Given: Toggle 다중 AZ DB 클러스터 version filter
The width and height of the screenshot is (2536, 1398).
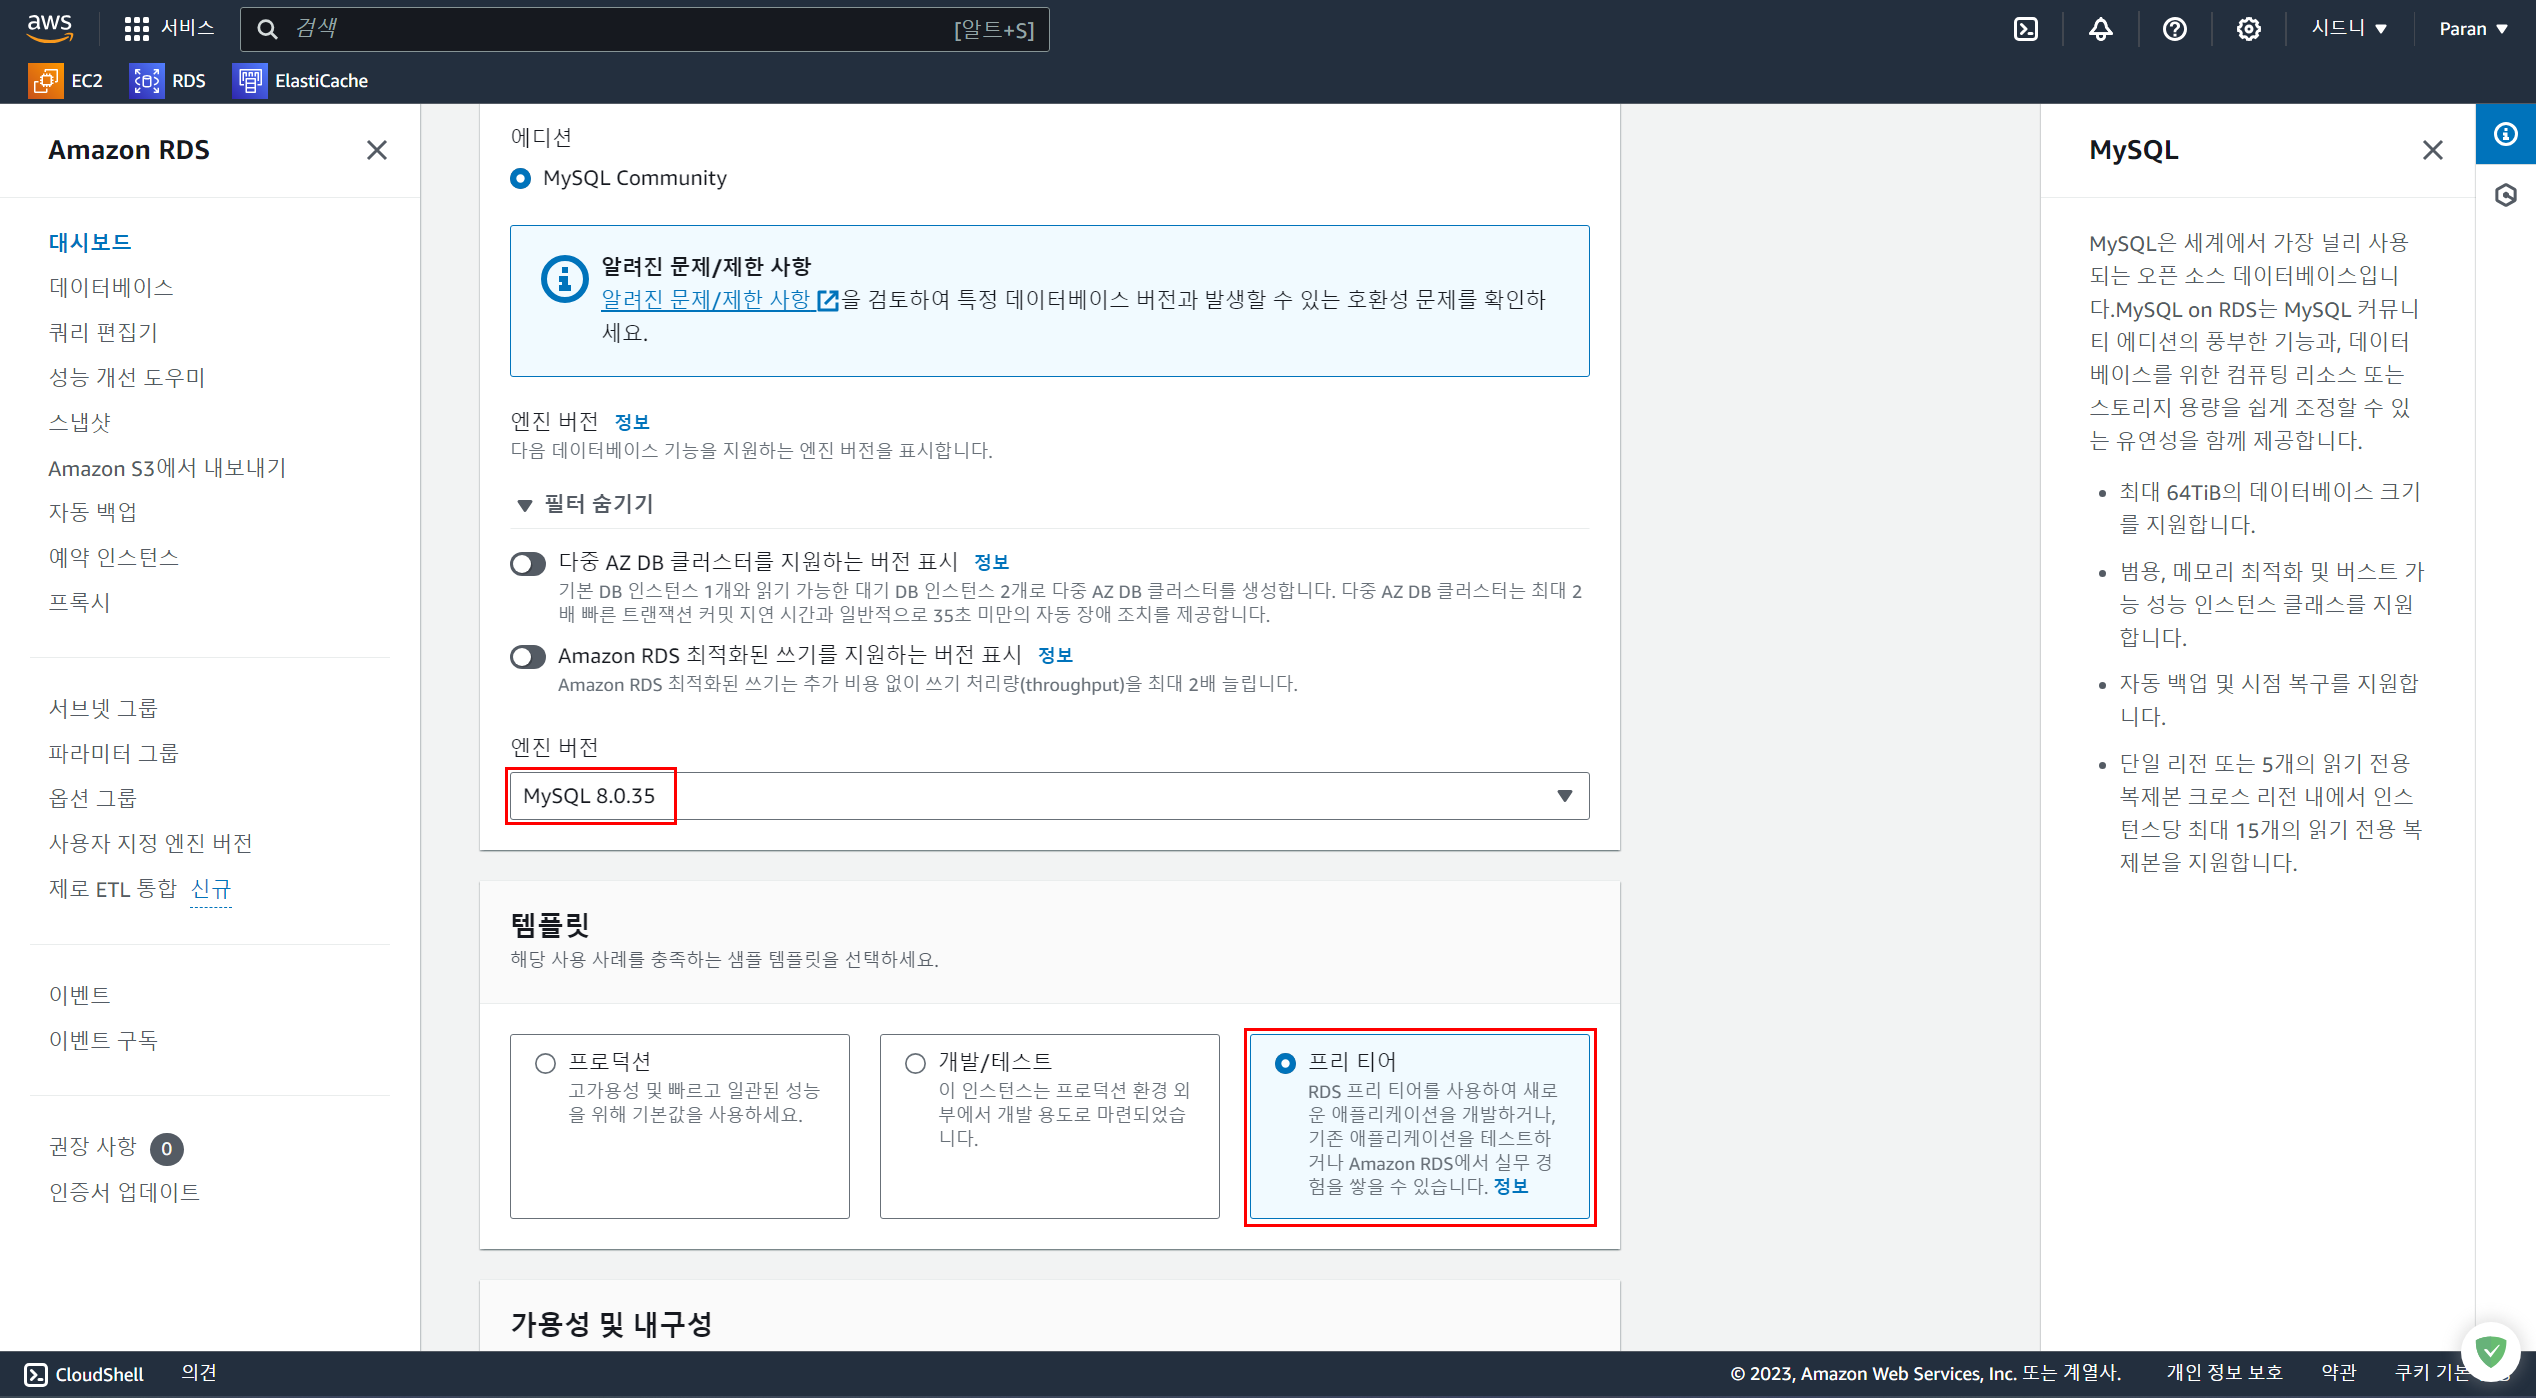Looking at the screenshot, I should [528, 564].
